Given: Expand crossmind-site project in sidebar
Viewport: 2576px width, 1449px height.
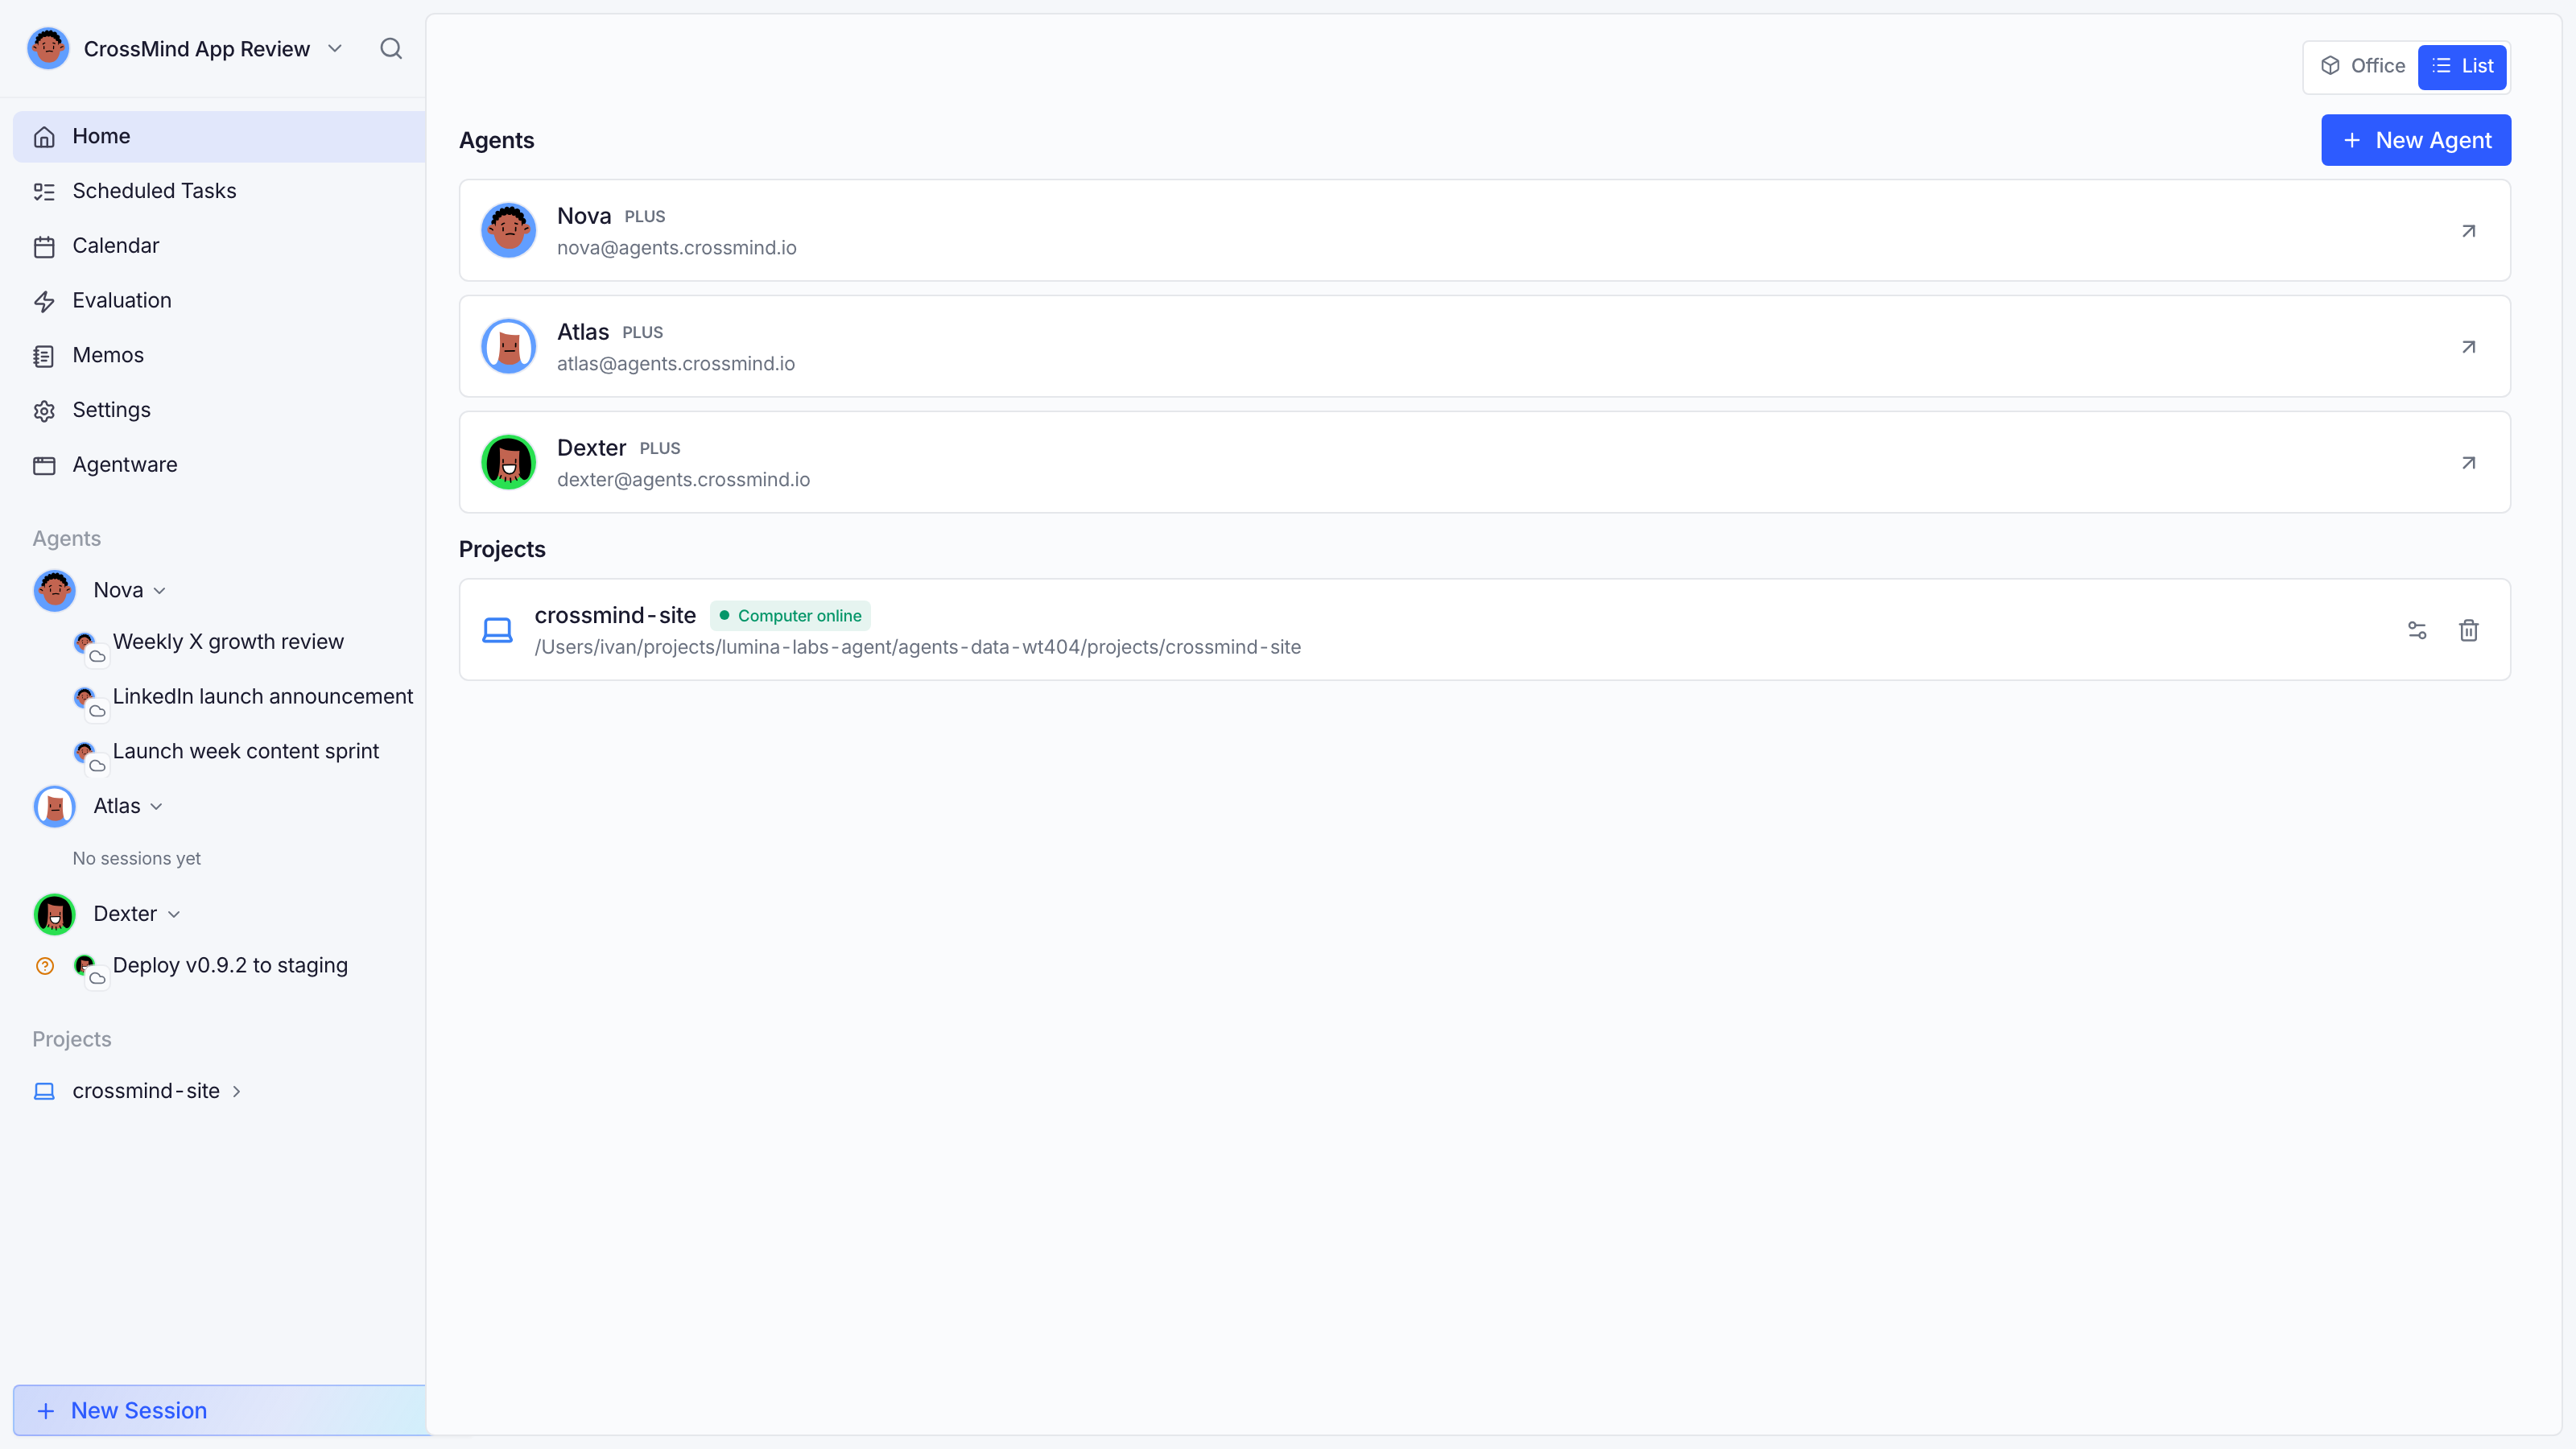Looking at the screenshot, I should click(237, 1092).
